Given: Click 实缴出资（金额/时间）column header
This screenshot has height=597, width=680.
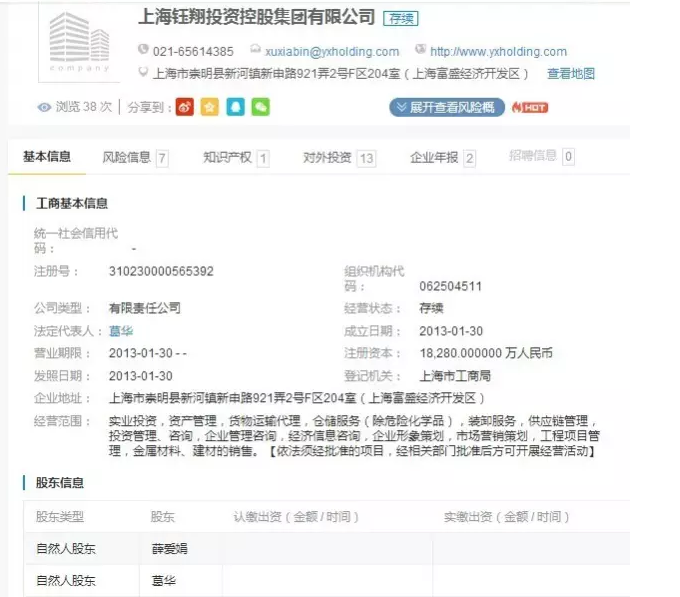Looking at the screenshot, I should tap(507, 517).
